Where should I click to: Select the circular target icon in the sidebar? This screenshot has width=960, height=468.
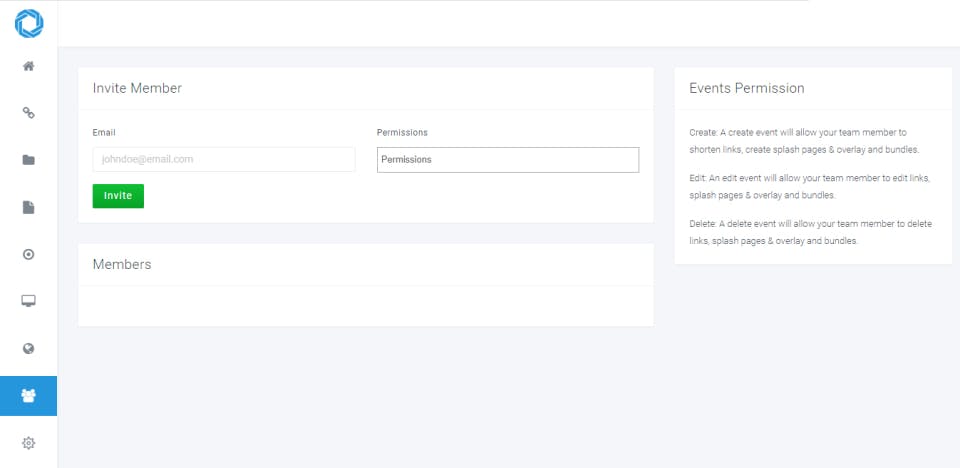(x=29, y=254)
